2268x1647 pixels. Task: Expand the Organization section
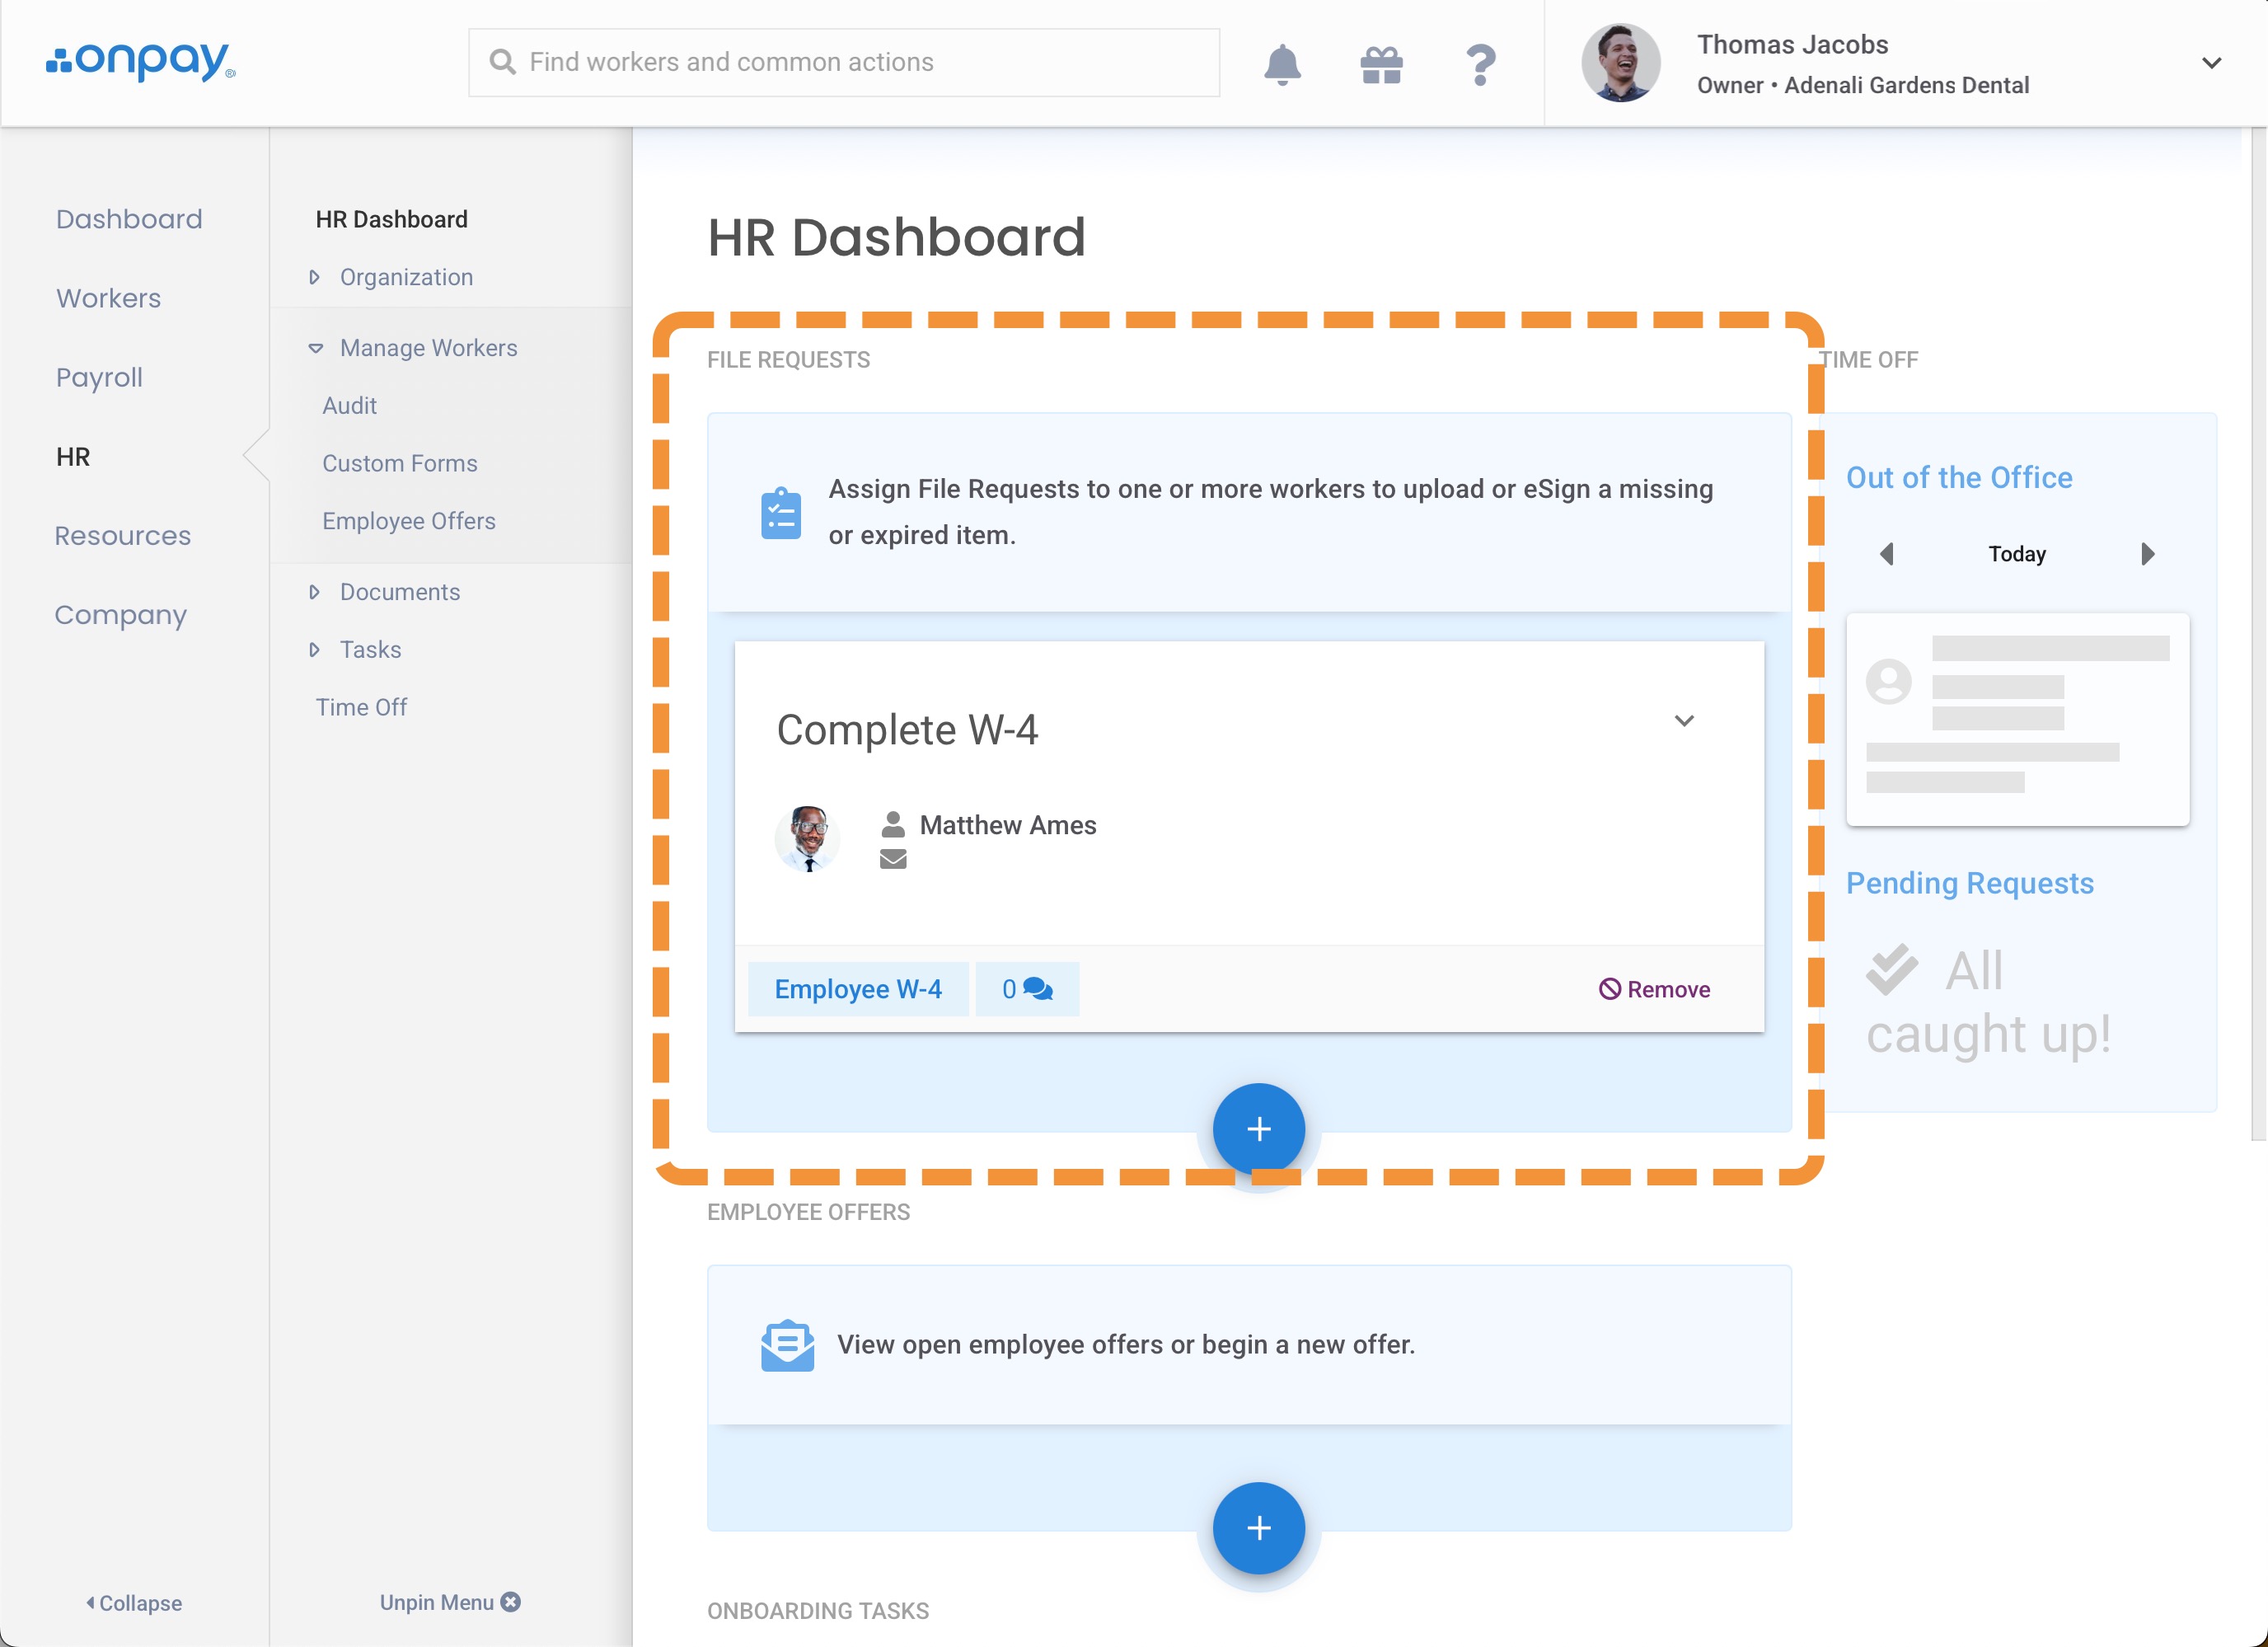point(405,277)
